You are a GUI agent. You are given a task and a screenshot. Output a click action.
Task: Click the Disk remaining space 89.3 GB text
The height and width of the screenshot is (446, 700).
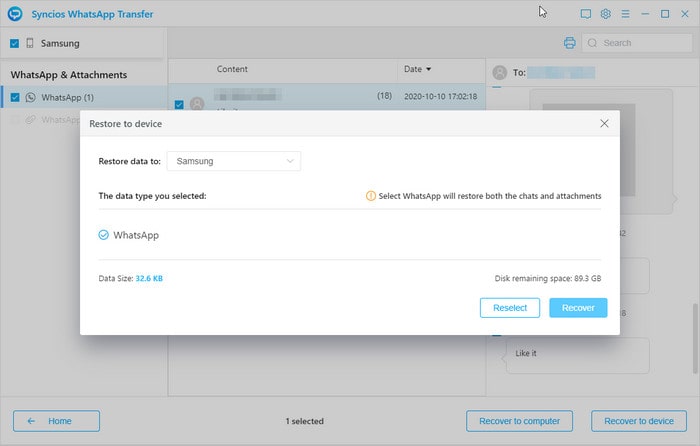click(548, 278)
